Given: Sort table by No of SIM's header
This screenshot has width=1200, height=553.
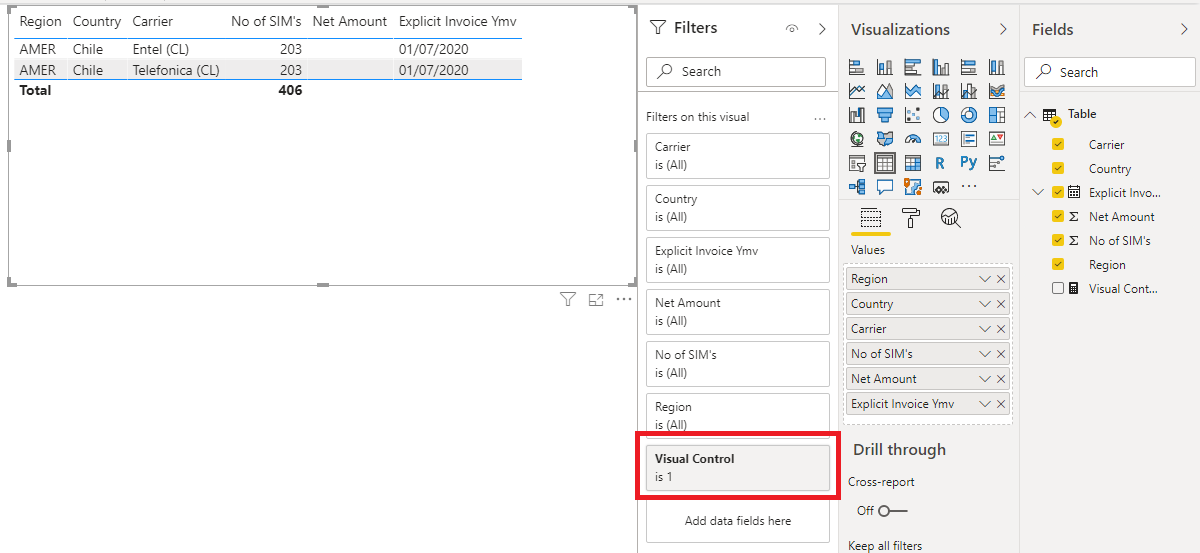Looking at the screenshot, I should click(x=266, y=21).
